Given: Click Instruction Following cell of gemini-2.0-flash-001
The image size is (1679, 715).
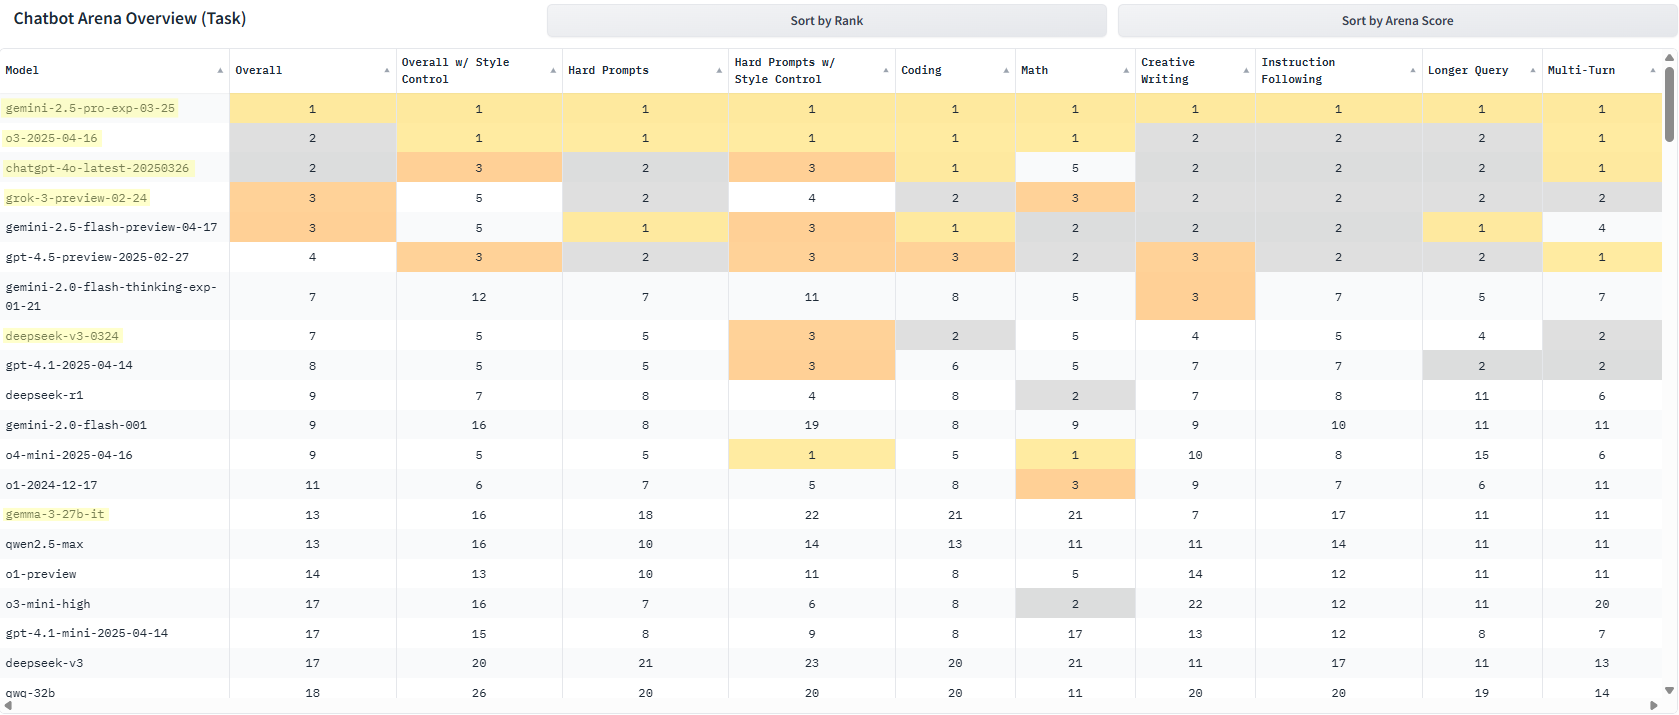Looking at the screenshot, I should [1338, 425].
